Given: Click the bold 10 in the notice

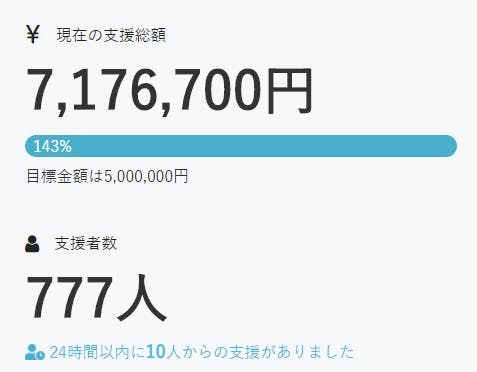Looking at the screenshot, I should tap(156, 352).
